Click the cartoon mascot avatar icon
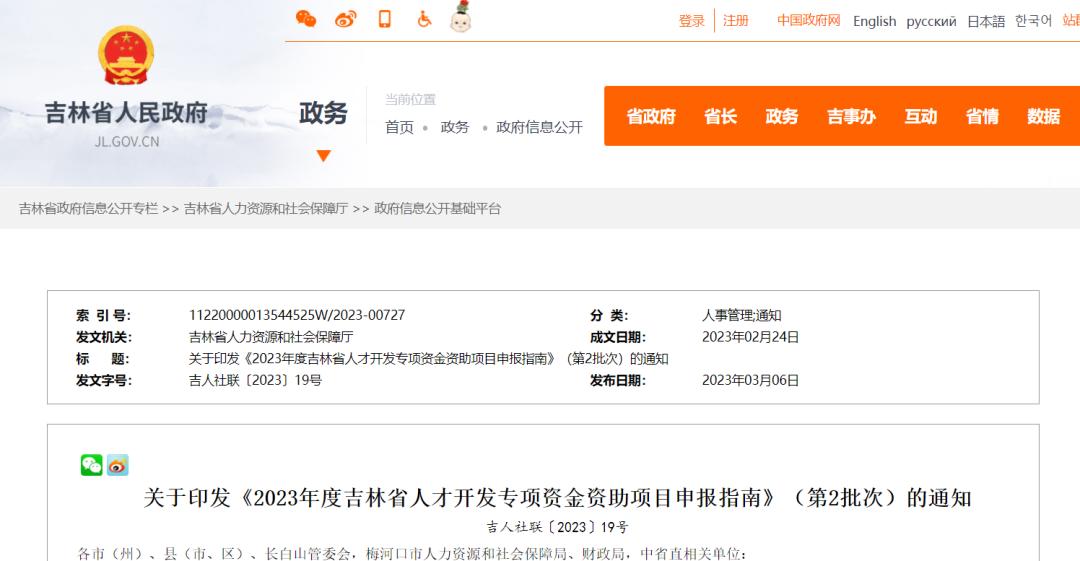 pyautogui.click(x=461, y=17)
